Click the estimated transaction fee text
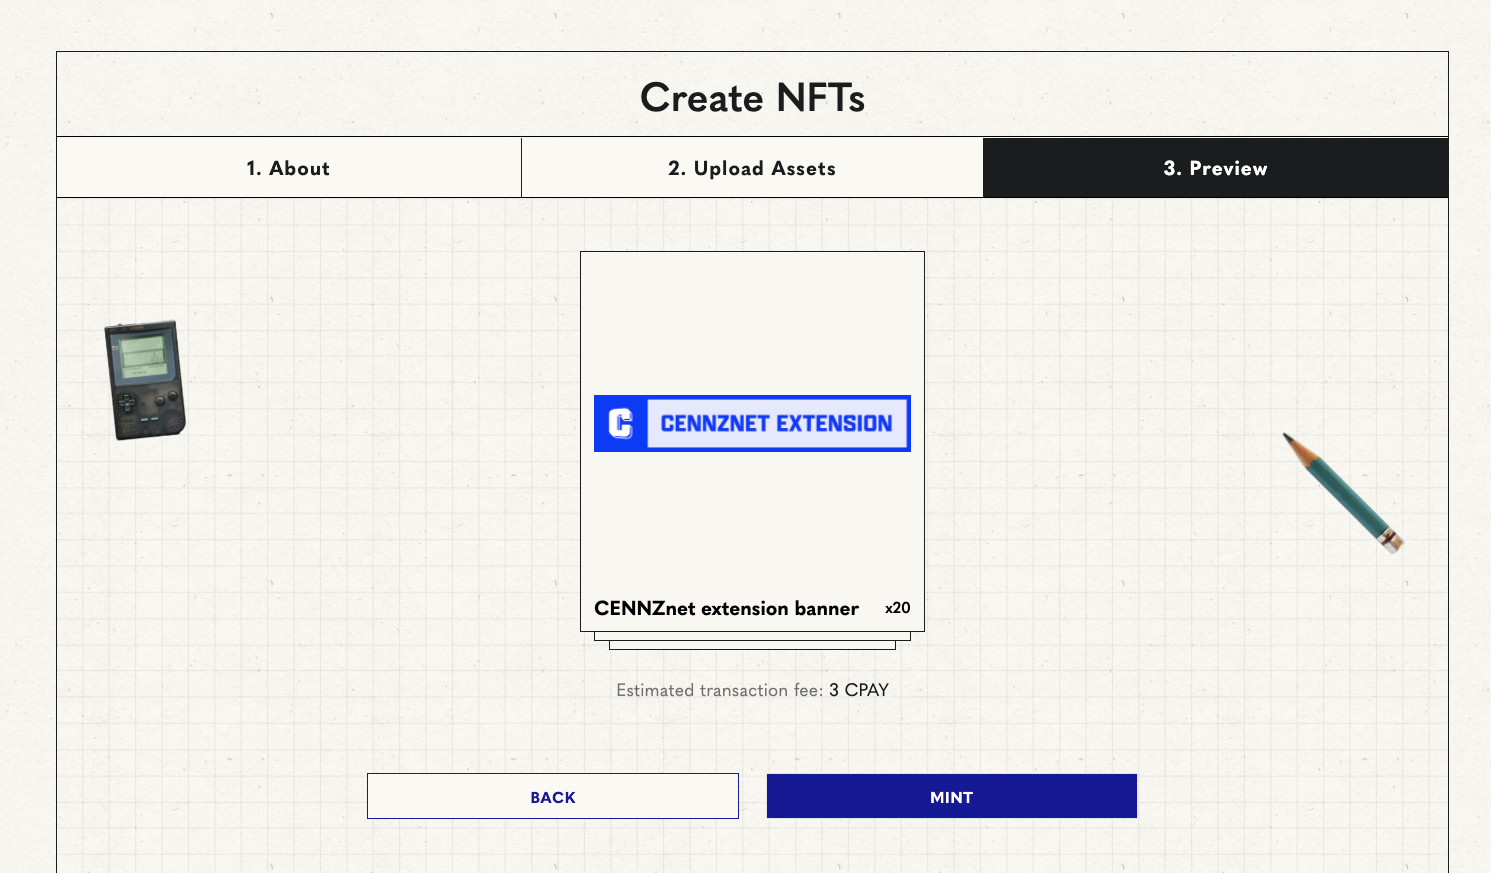The image size is (1491, 873). pos(752,690)
